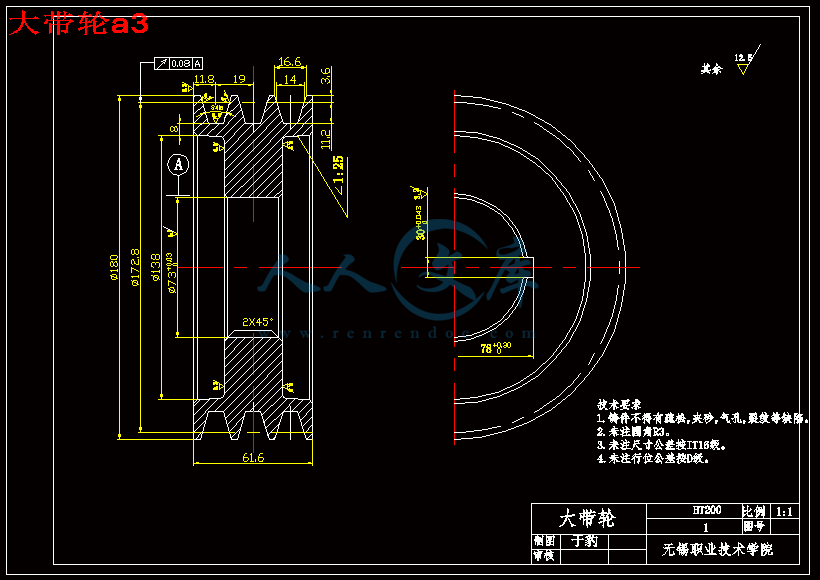820x580 pixels.
Task: Click the '16.6' groove width dimension
Action: coord(290,62)
